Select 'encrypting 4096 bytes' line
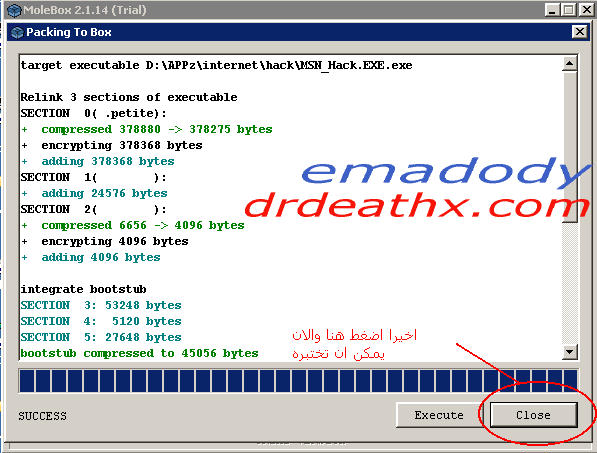 pyautogui.click(x=104, y=241)
